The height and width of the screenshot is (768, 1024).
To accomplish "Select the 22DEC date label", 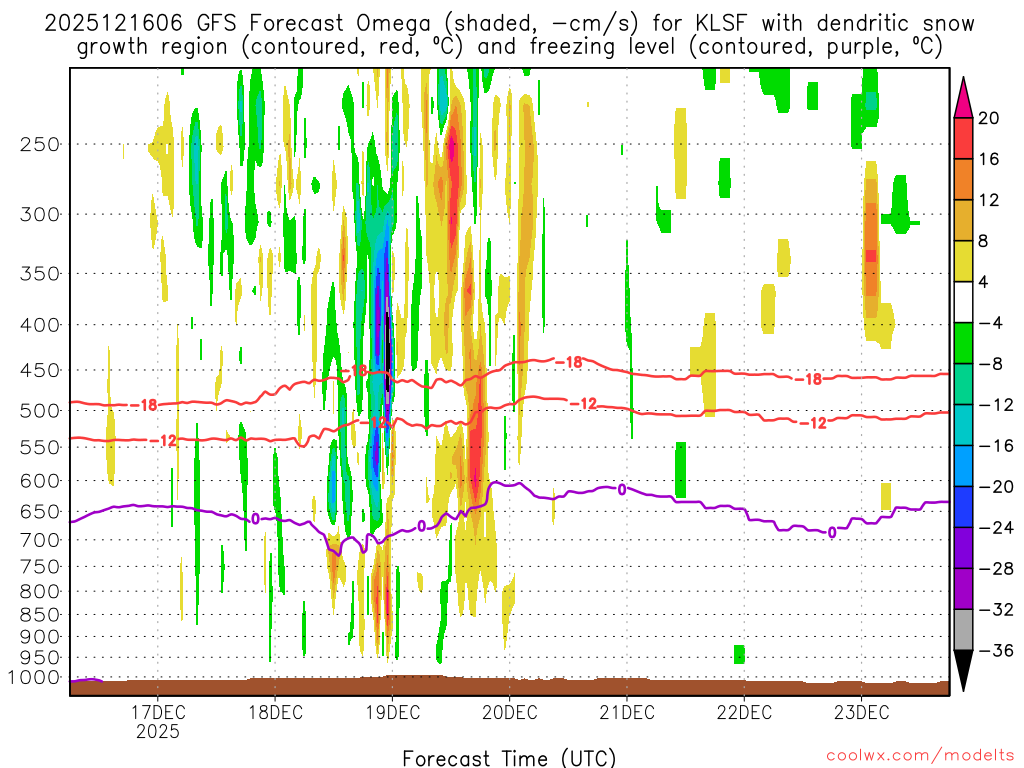I will [x=744, y=712].
